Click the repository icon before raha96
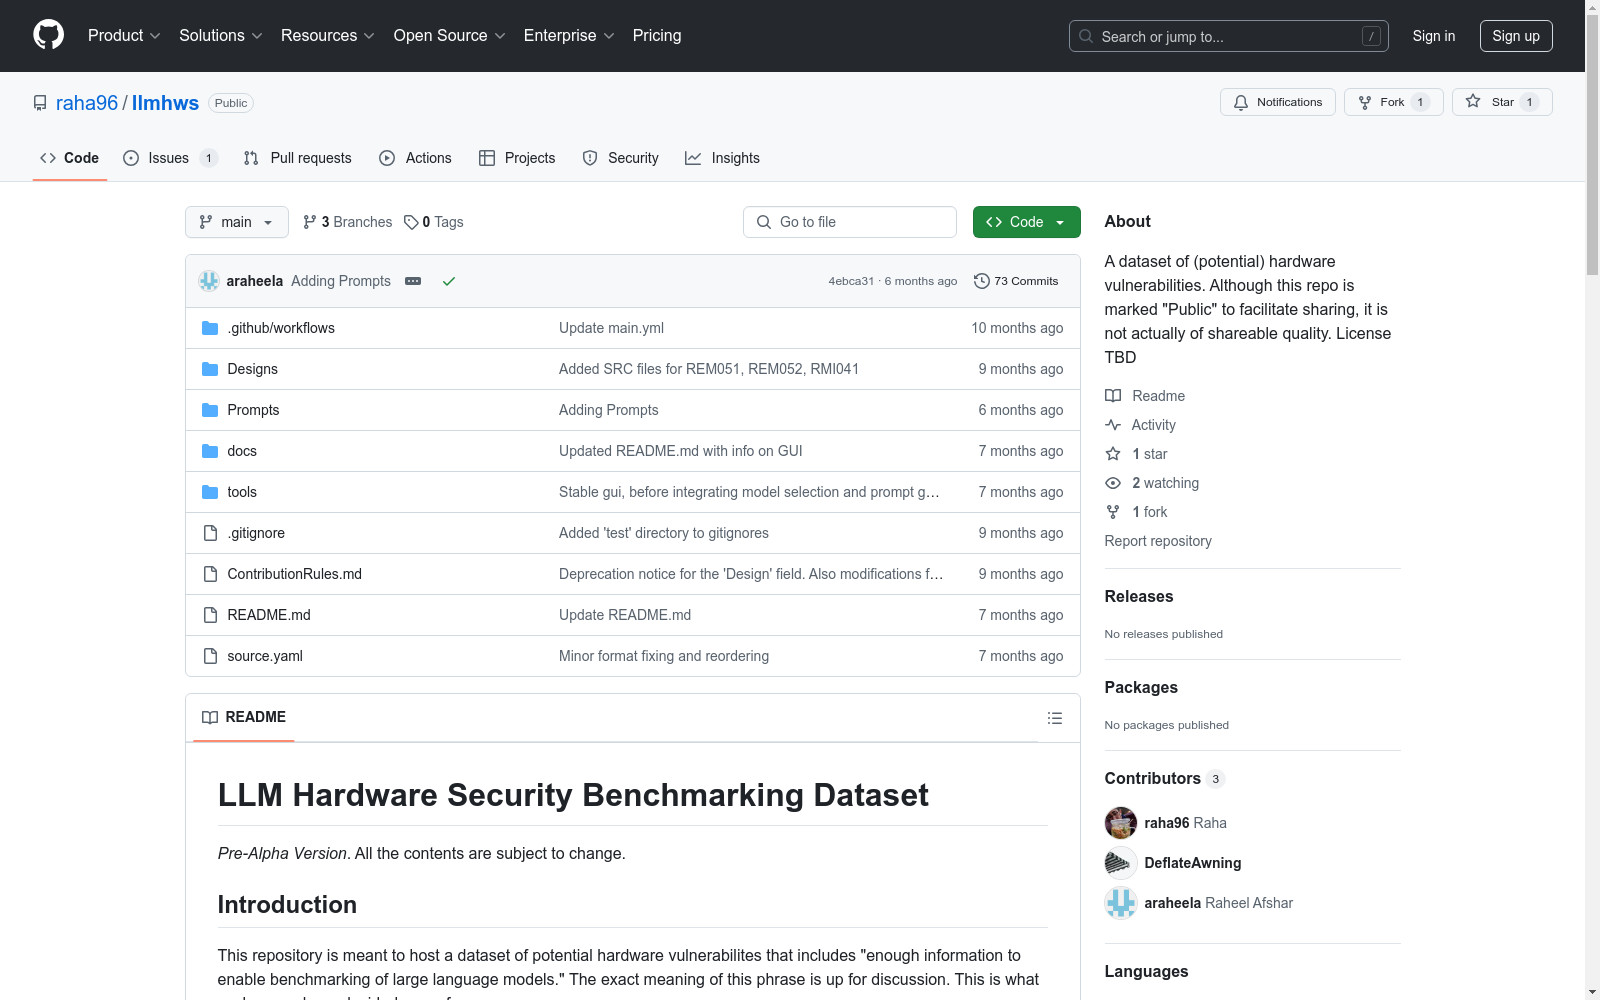This screenshot has height=1000, width=1600. 40,103
